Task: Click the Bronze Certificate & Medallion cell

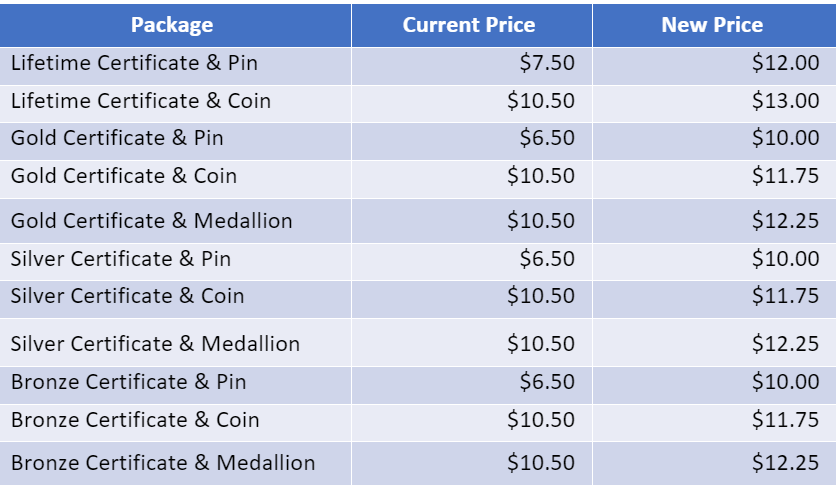Action: point(163,463)
